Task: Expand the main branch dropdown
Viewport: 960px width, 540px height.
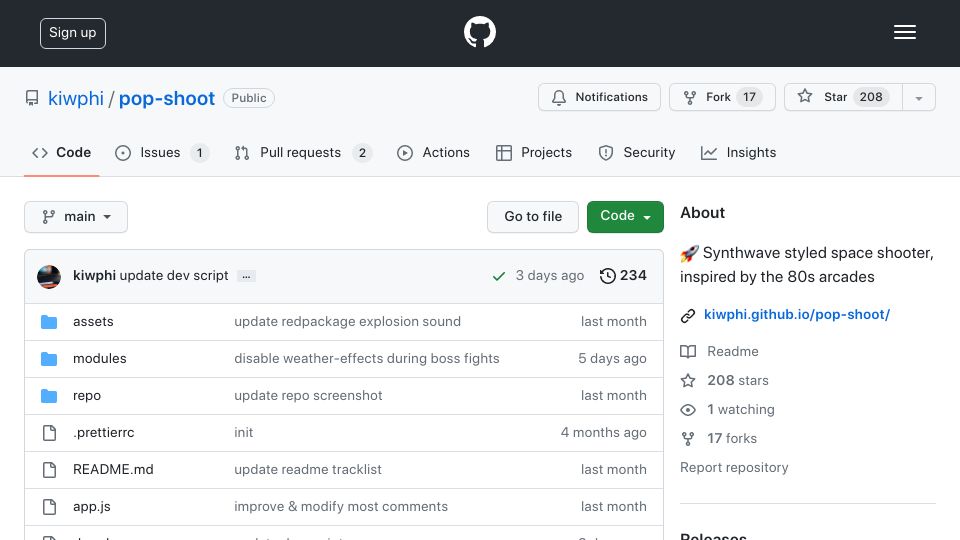Action: coord(76,217)
